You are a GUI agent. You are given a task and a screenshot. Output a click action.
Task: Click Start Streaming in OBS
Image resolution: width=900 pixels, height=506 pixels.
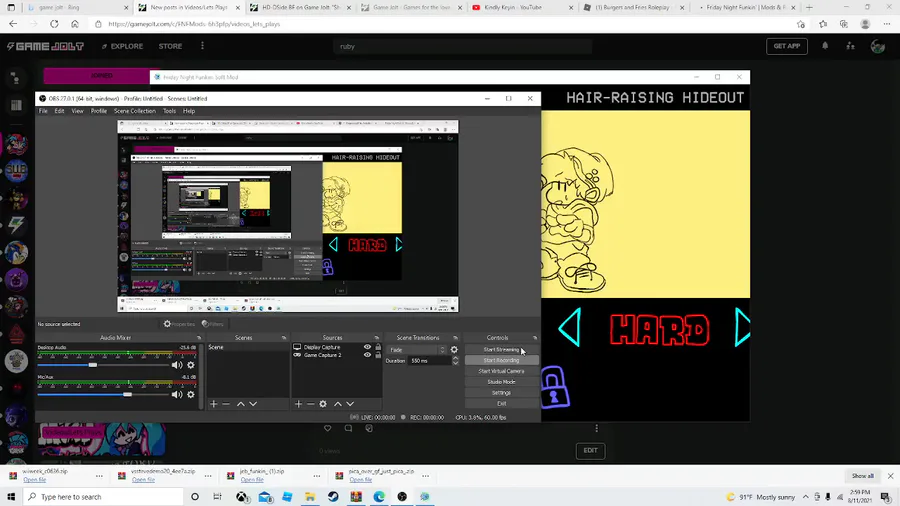501,349
